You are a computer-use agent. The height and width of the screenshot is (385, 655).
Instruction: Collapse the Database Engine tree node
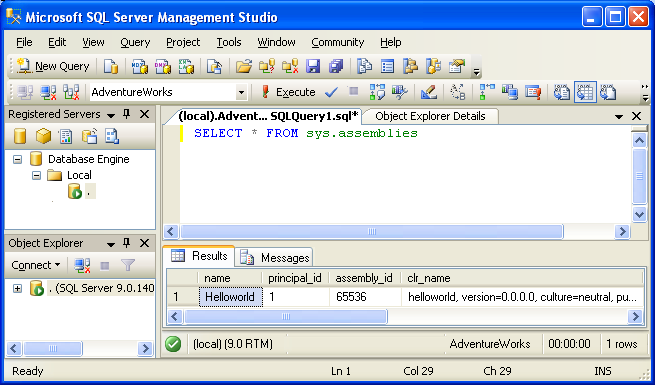(x=17, y=160)
